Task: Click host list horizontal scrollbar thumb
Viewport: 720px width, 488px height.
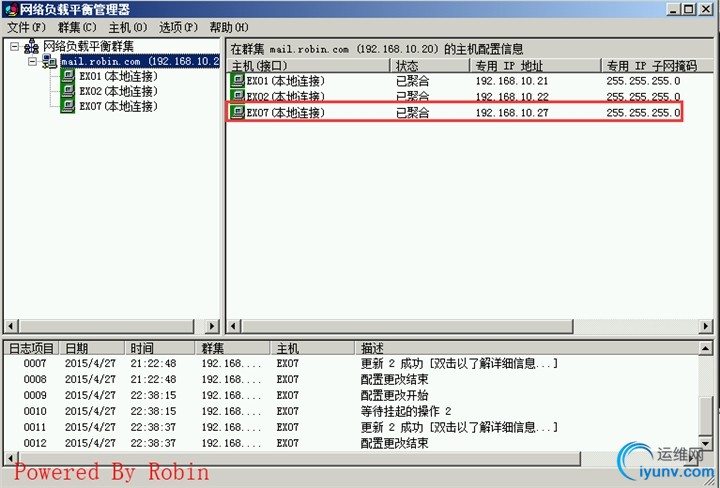Action: click(407, 326)
